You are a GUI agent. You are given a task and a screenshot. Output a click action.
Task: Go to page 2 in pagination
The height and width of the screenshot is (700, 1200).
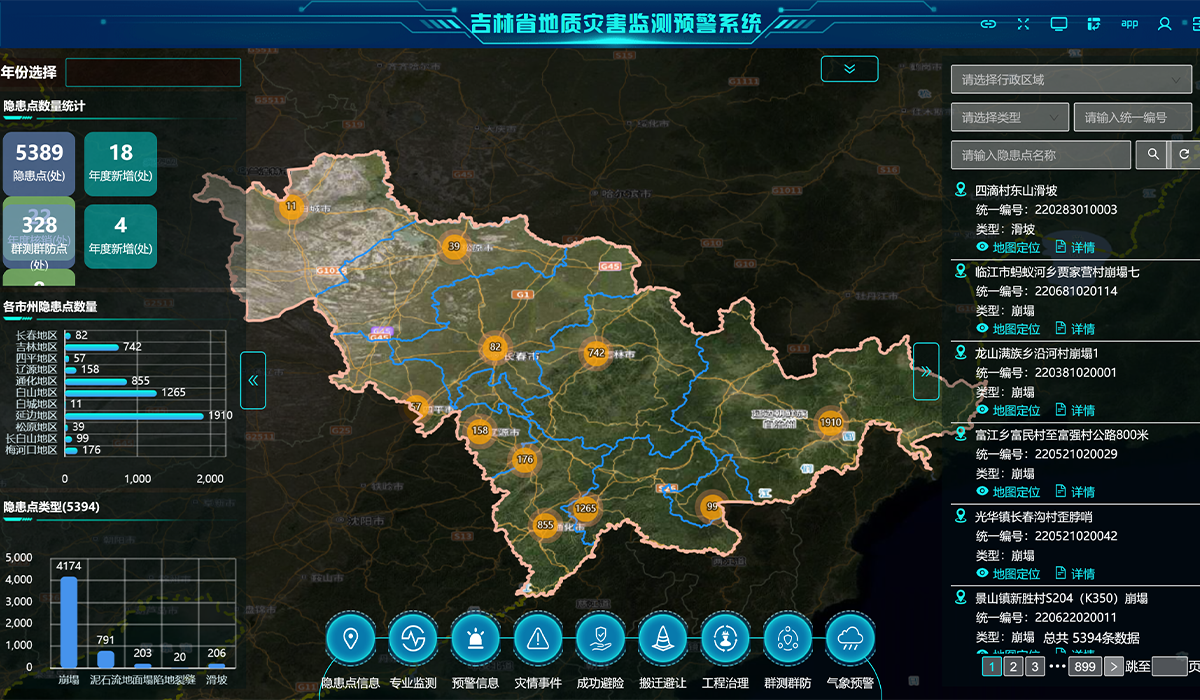click(1013, 667)
